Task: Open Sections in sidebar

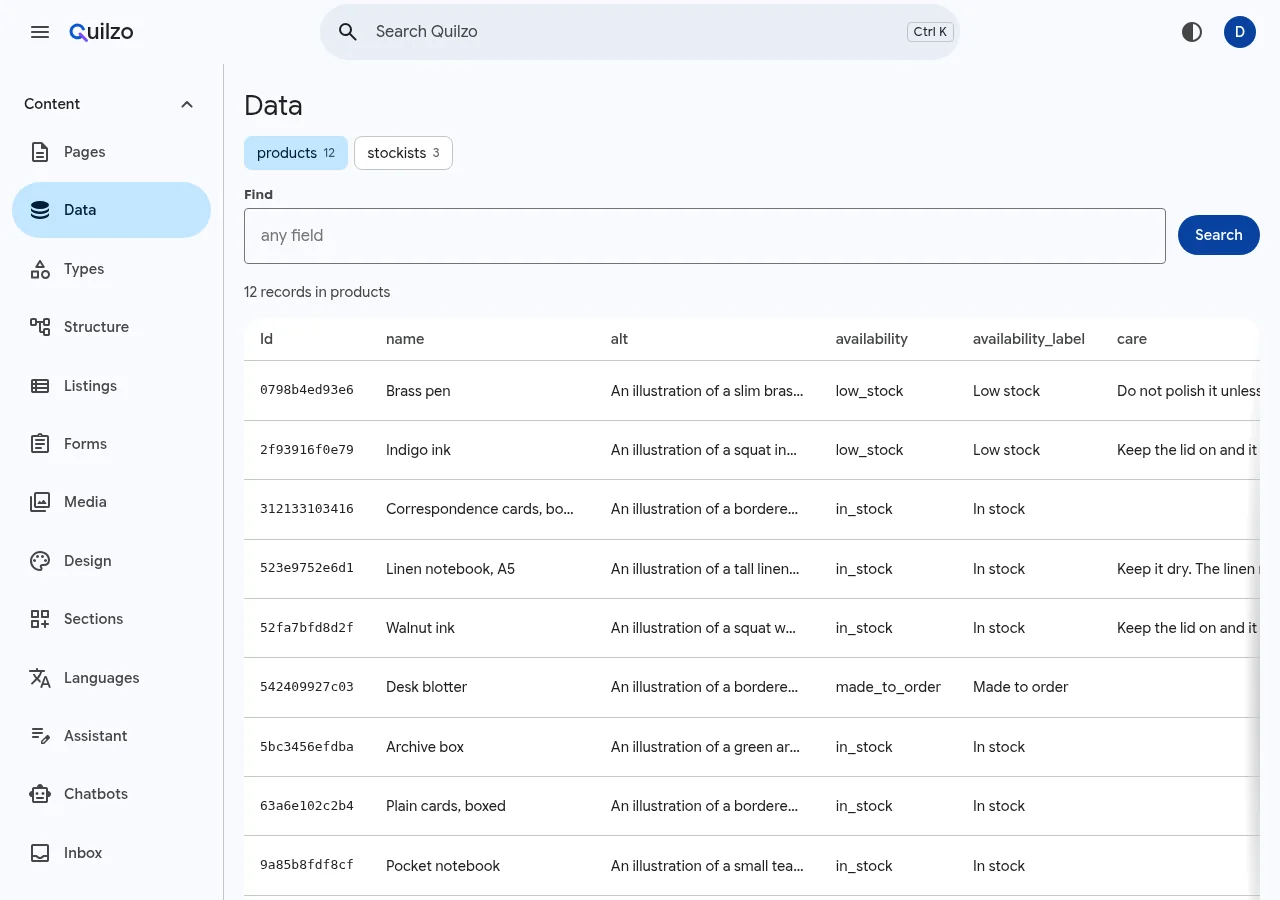Action: point(111,619)
